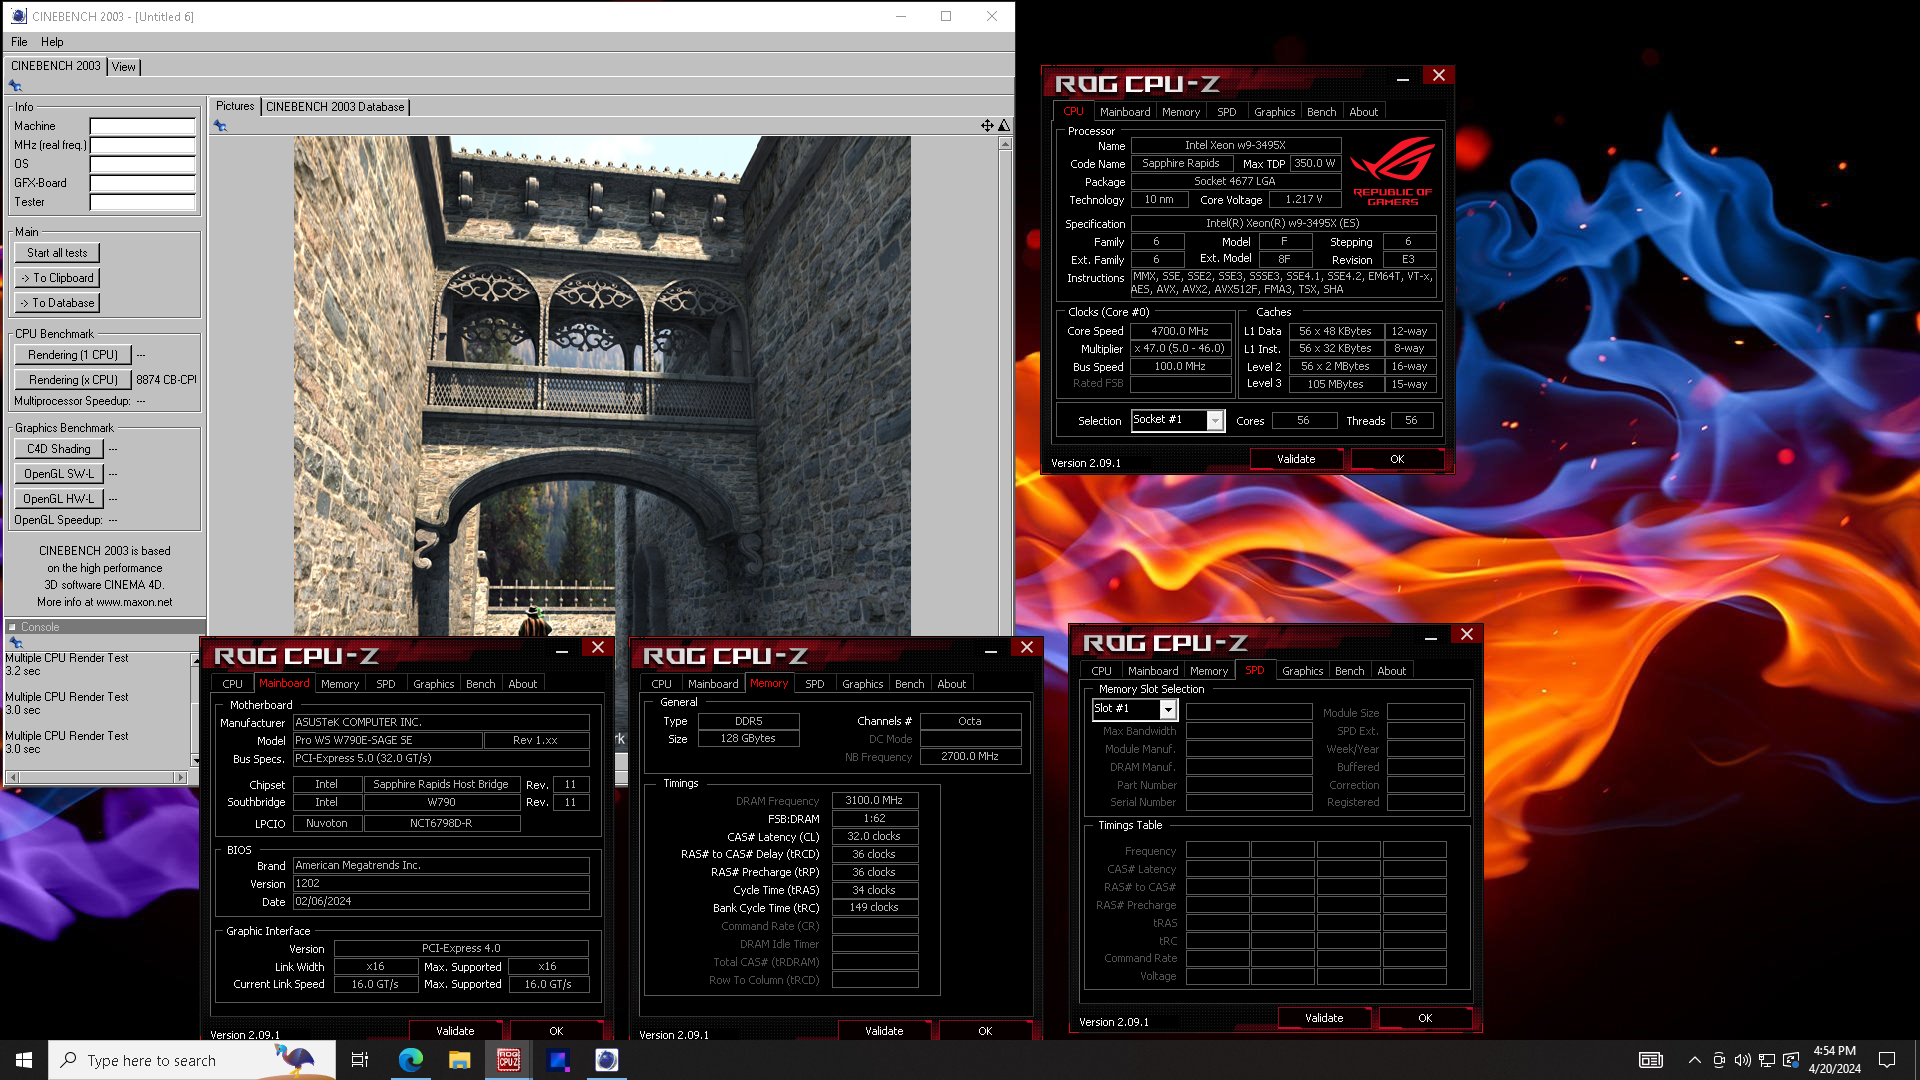Click Validate in the Memory tab window
This screenshot has width=1920, height=1080.
884,1031
